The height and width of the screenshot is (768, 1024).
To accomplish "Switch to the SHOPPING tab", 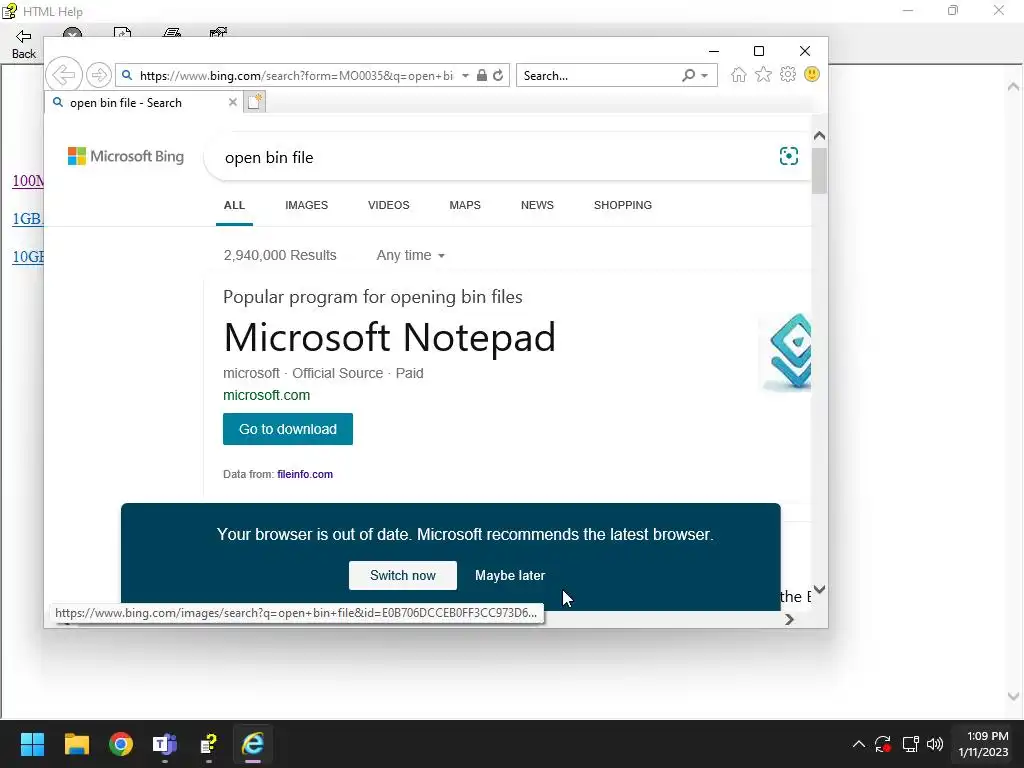I will tap(623, 205).
